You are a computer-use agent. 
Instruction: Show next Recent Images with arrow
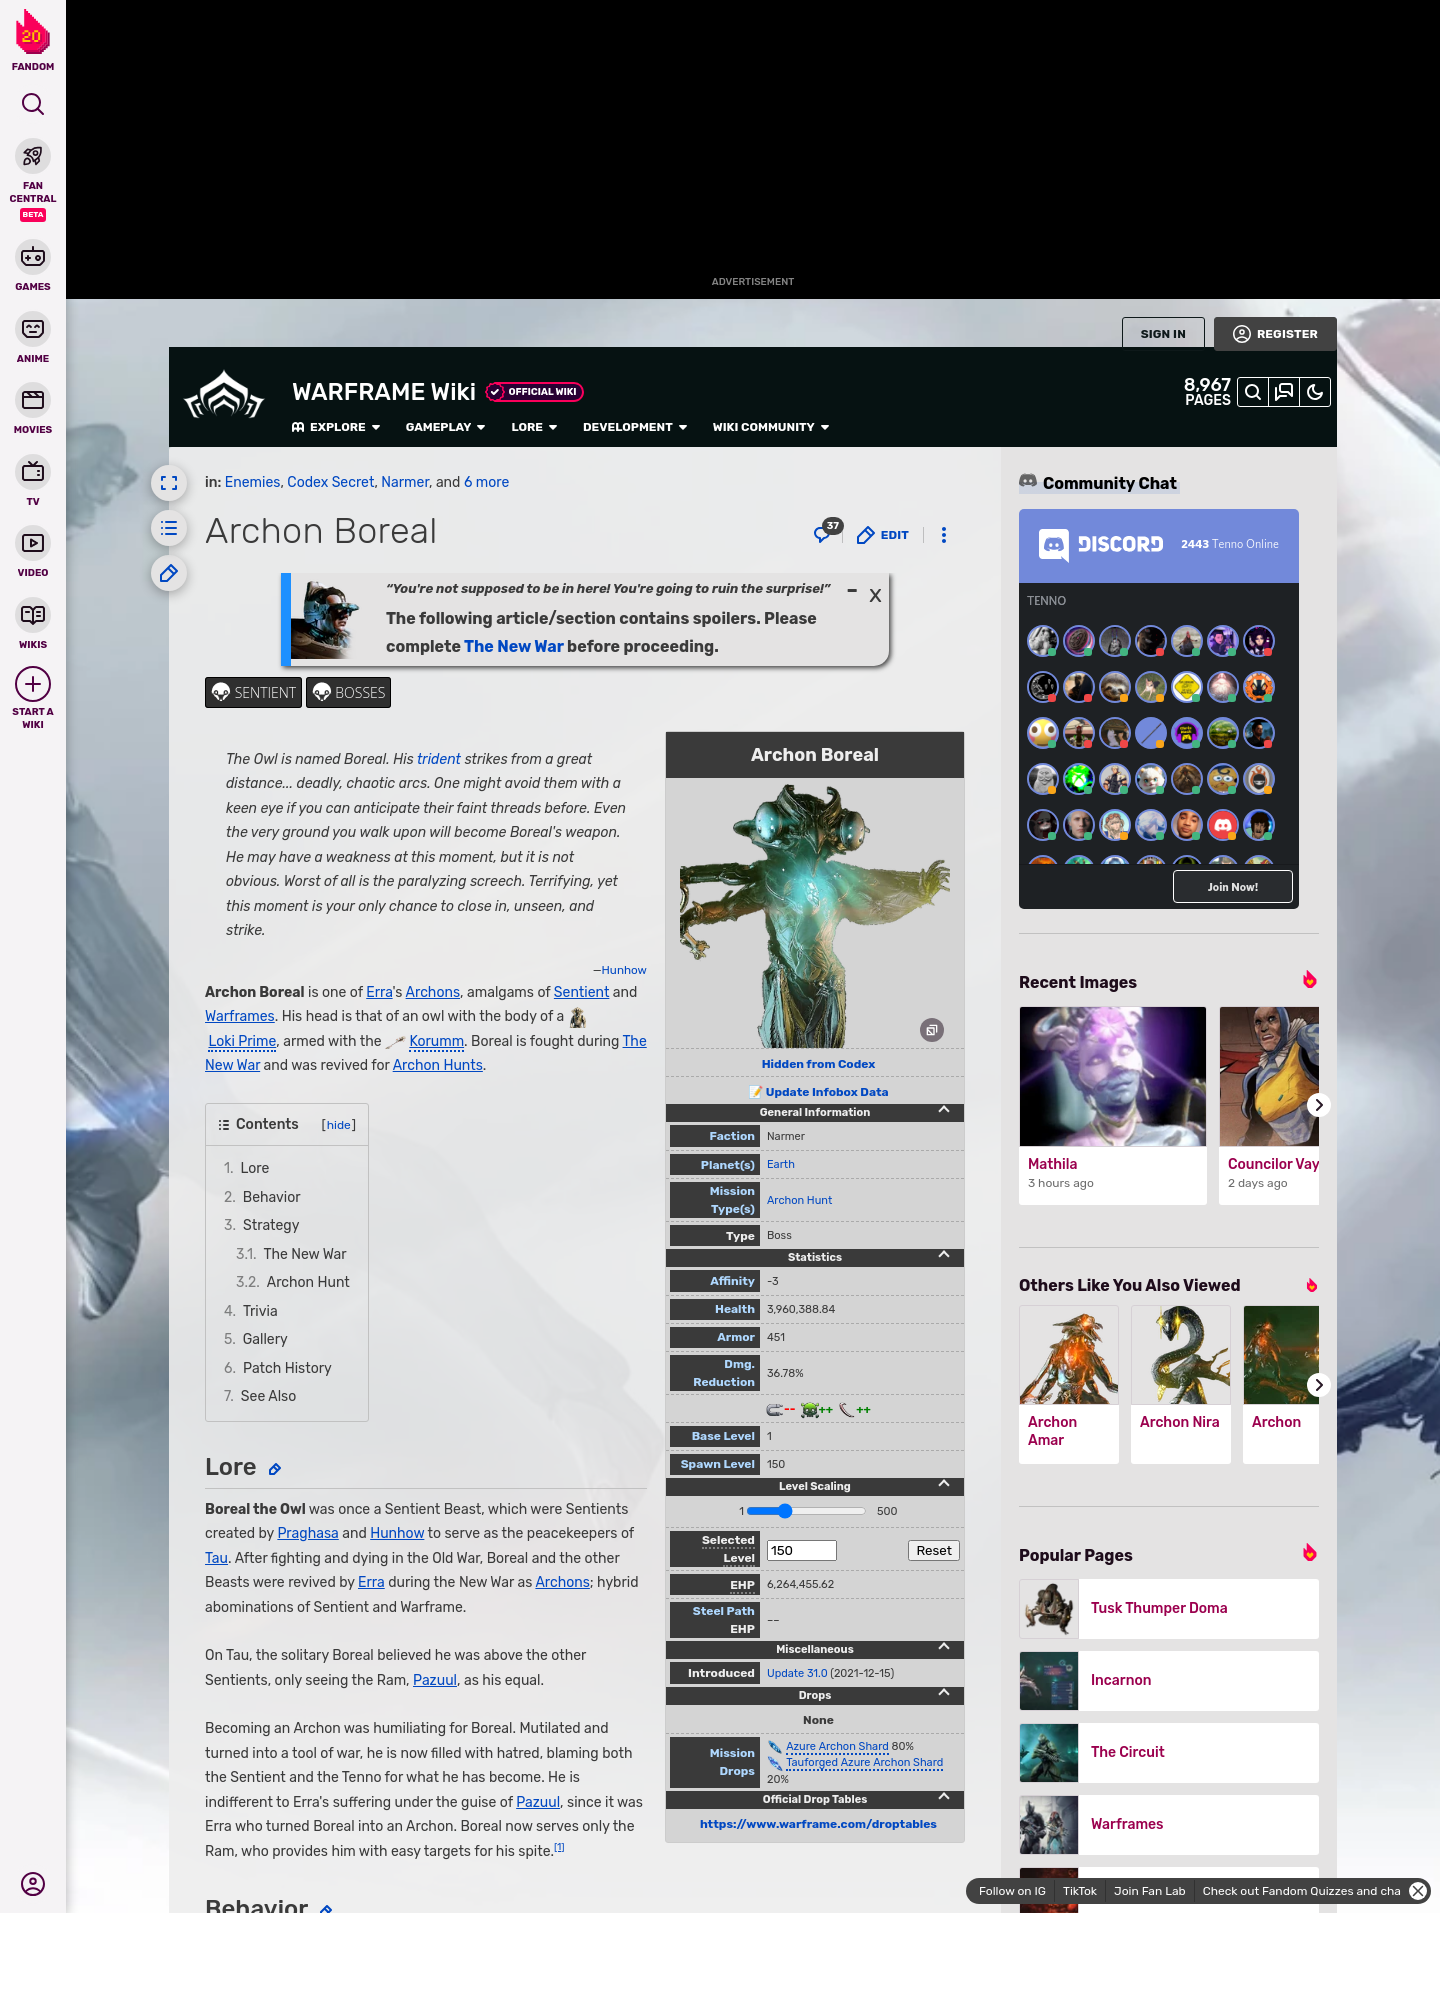[1318, 1105]
